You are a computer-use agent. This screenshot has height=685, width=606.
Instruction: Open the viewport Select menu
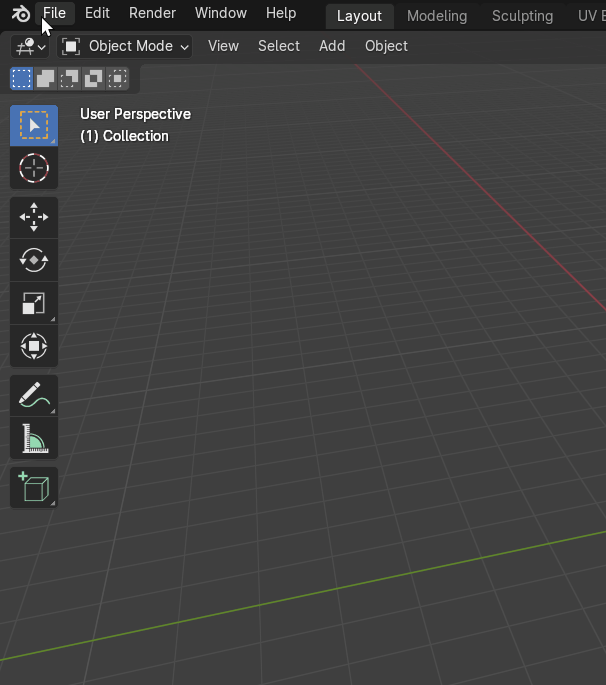[279, 46]
